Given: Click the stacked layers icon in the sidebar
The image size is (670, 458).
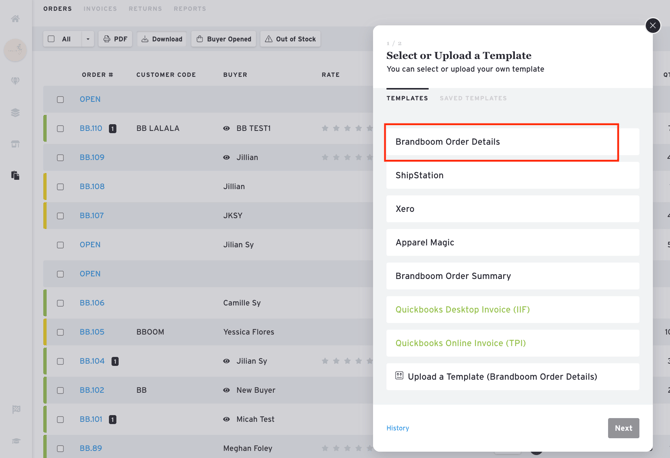Looking at the screenshot, I should click(15, 112).
